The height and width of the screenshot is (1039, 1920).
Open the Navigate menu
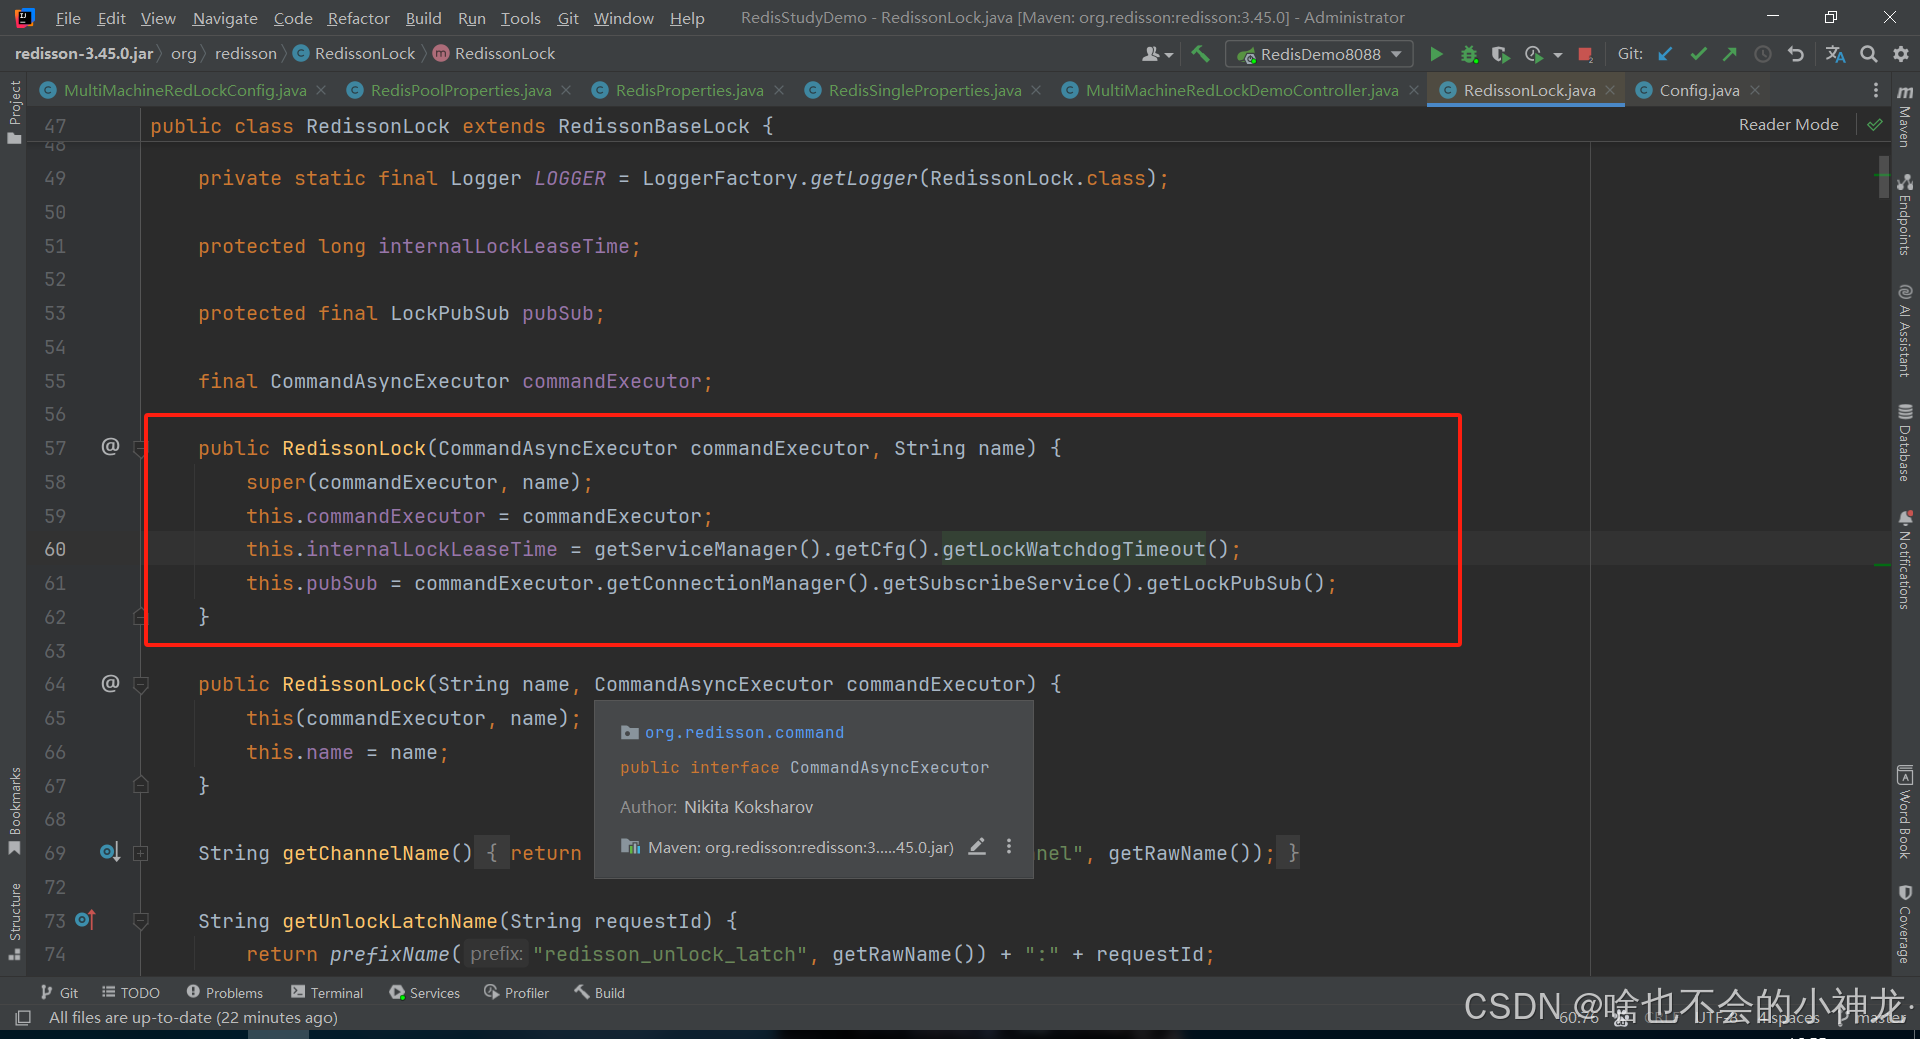tap(225, 18)
